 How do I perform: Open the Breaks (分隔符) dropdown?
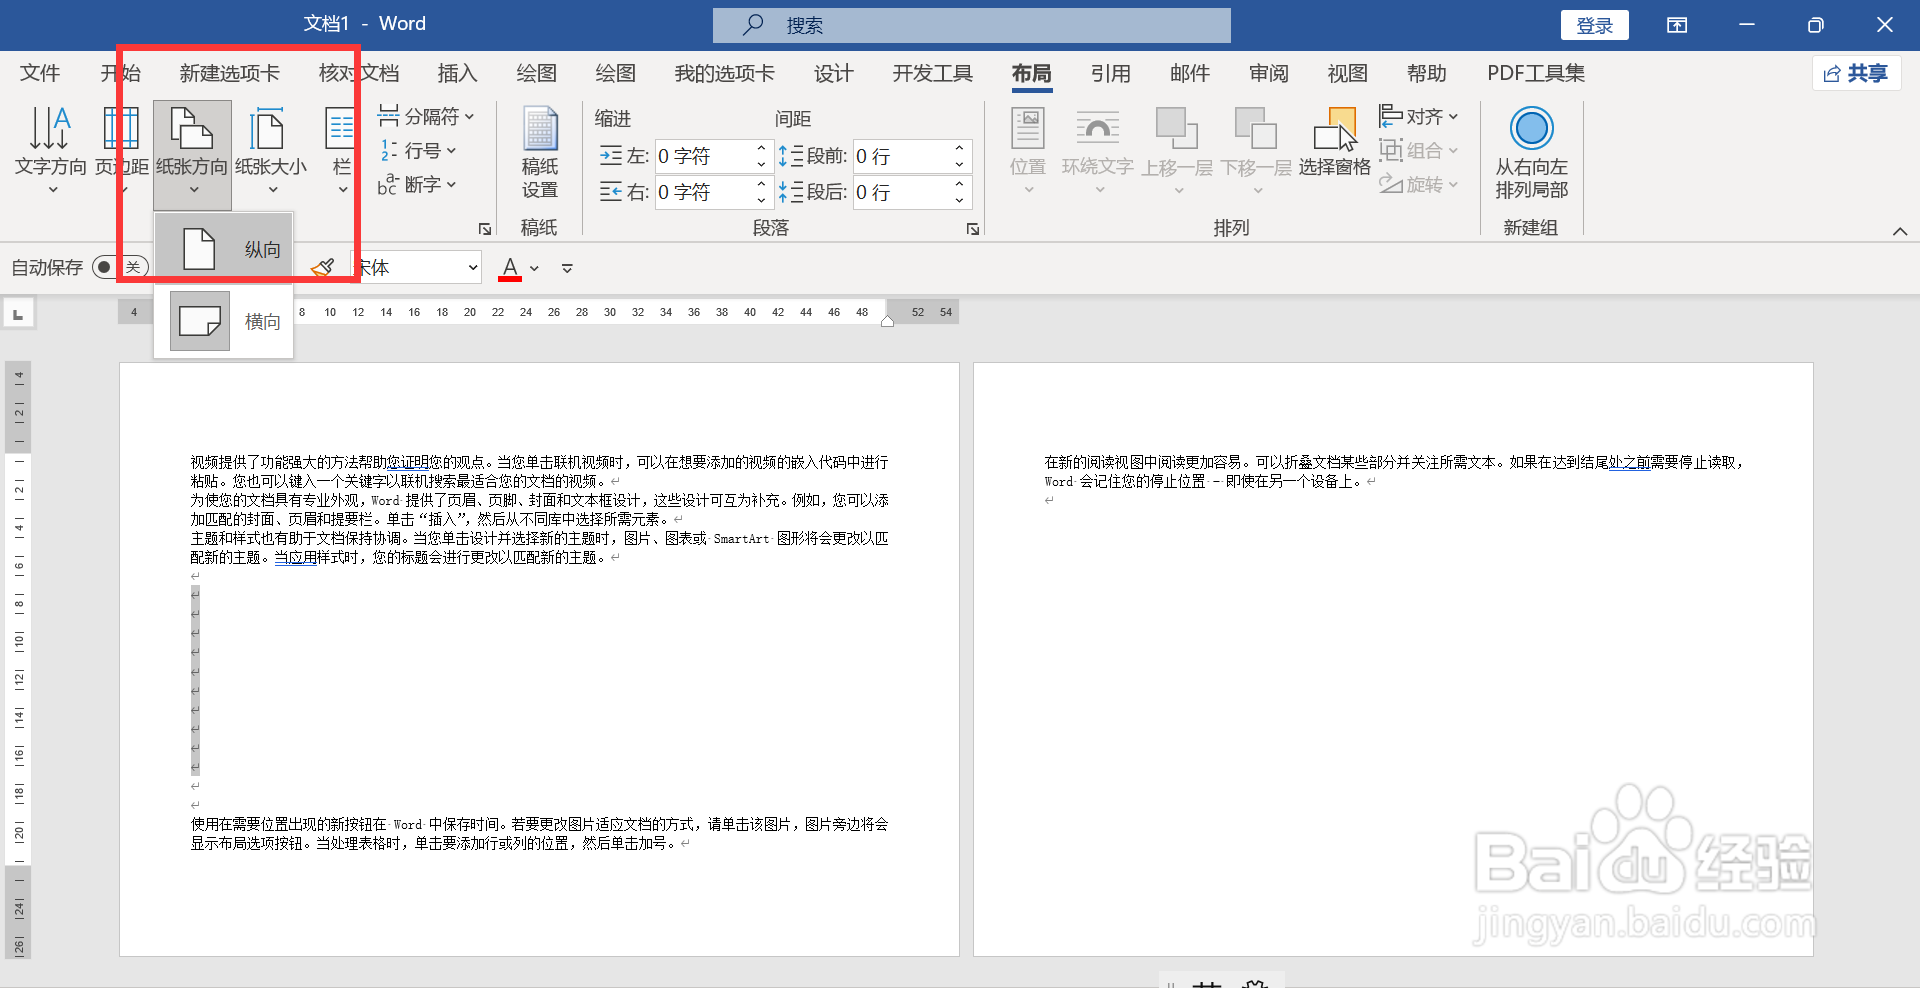426,117
